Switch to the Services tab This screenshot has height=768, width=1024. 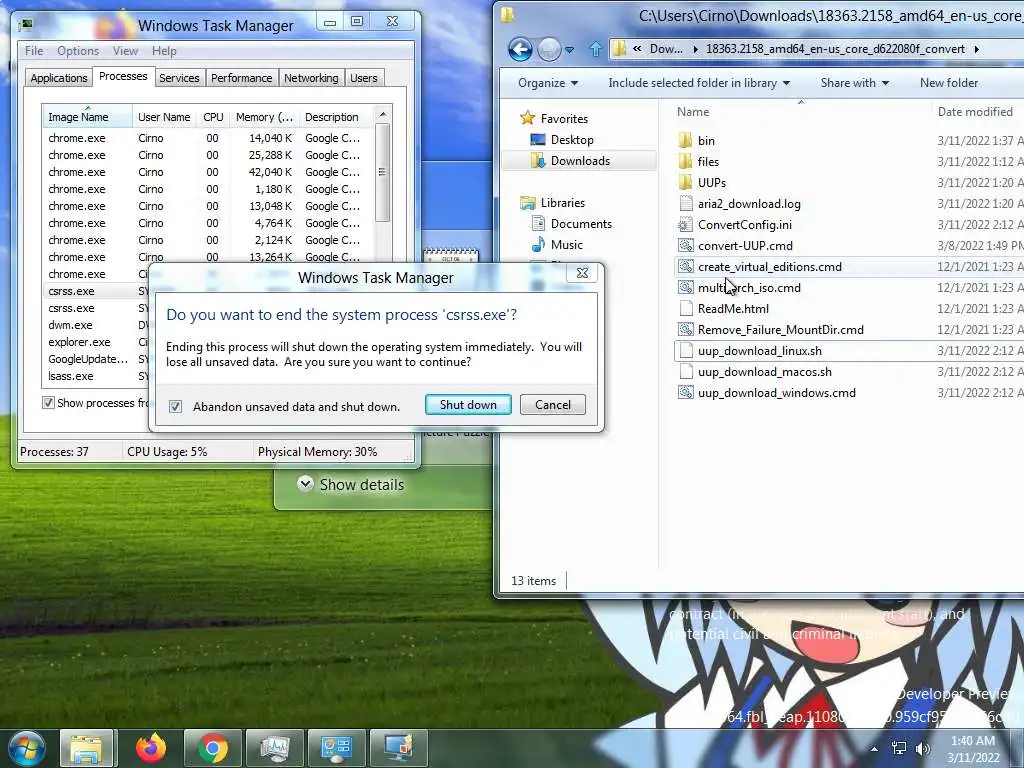(179, 78)
